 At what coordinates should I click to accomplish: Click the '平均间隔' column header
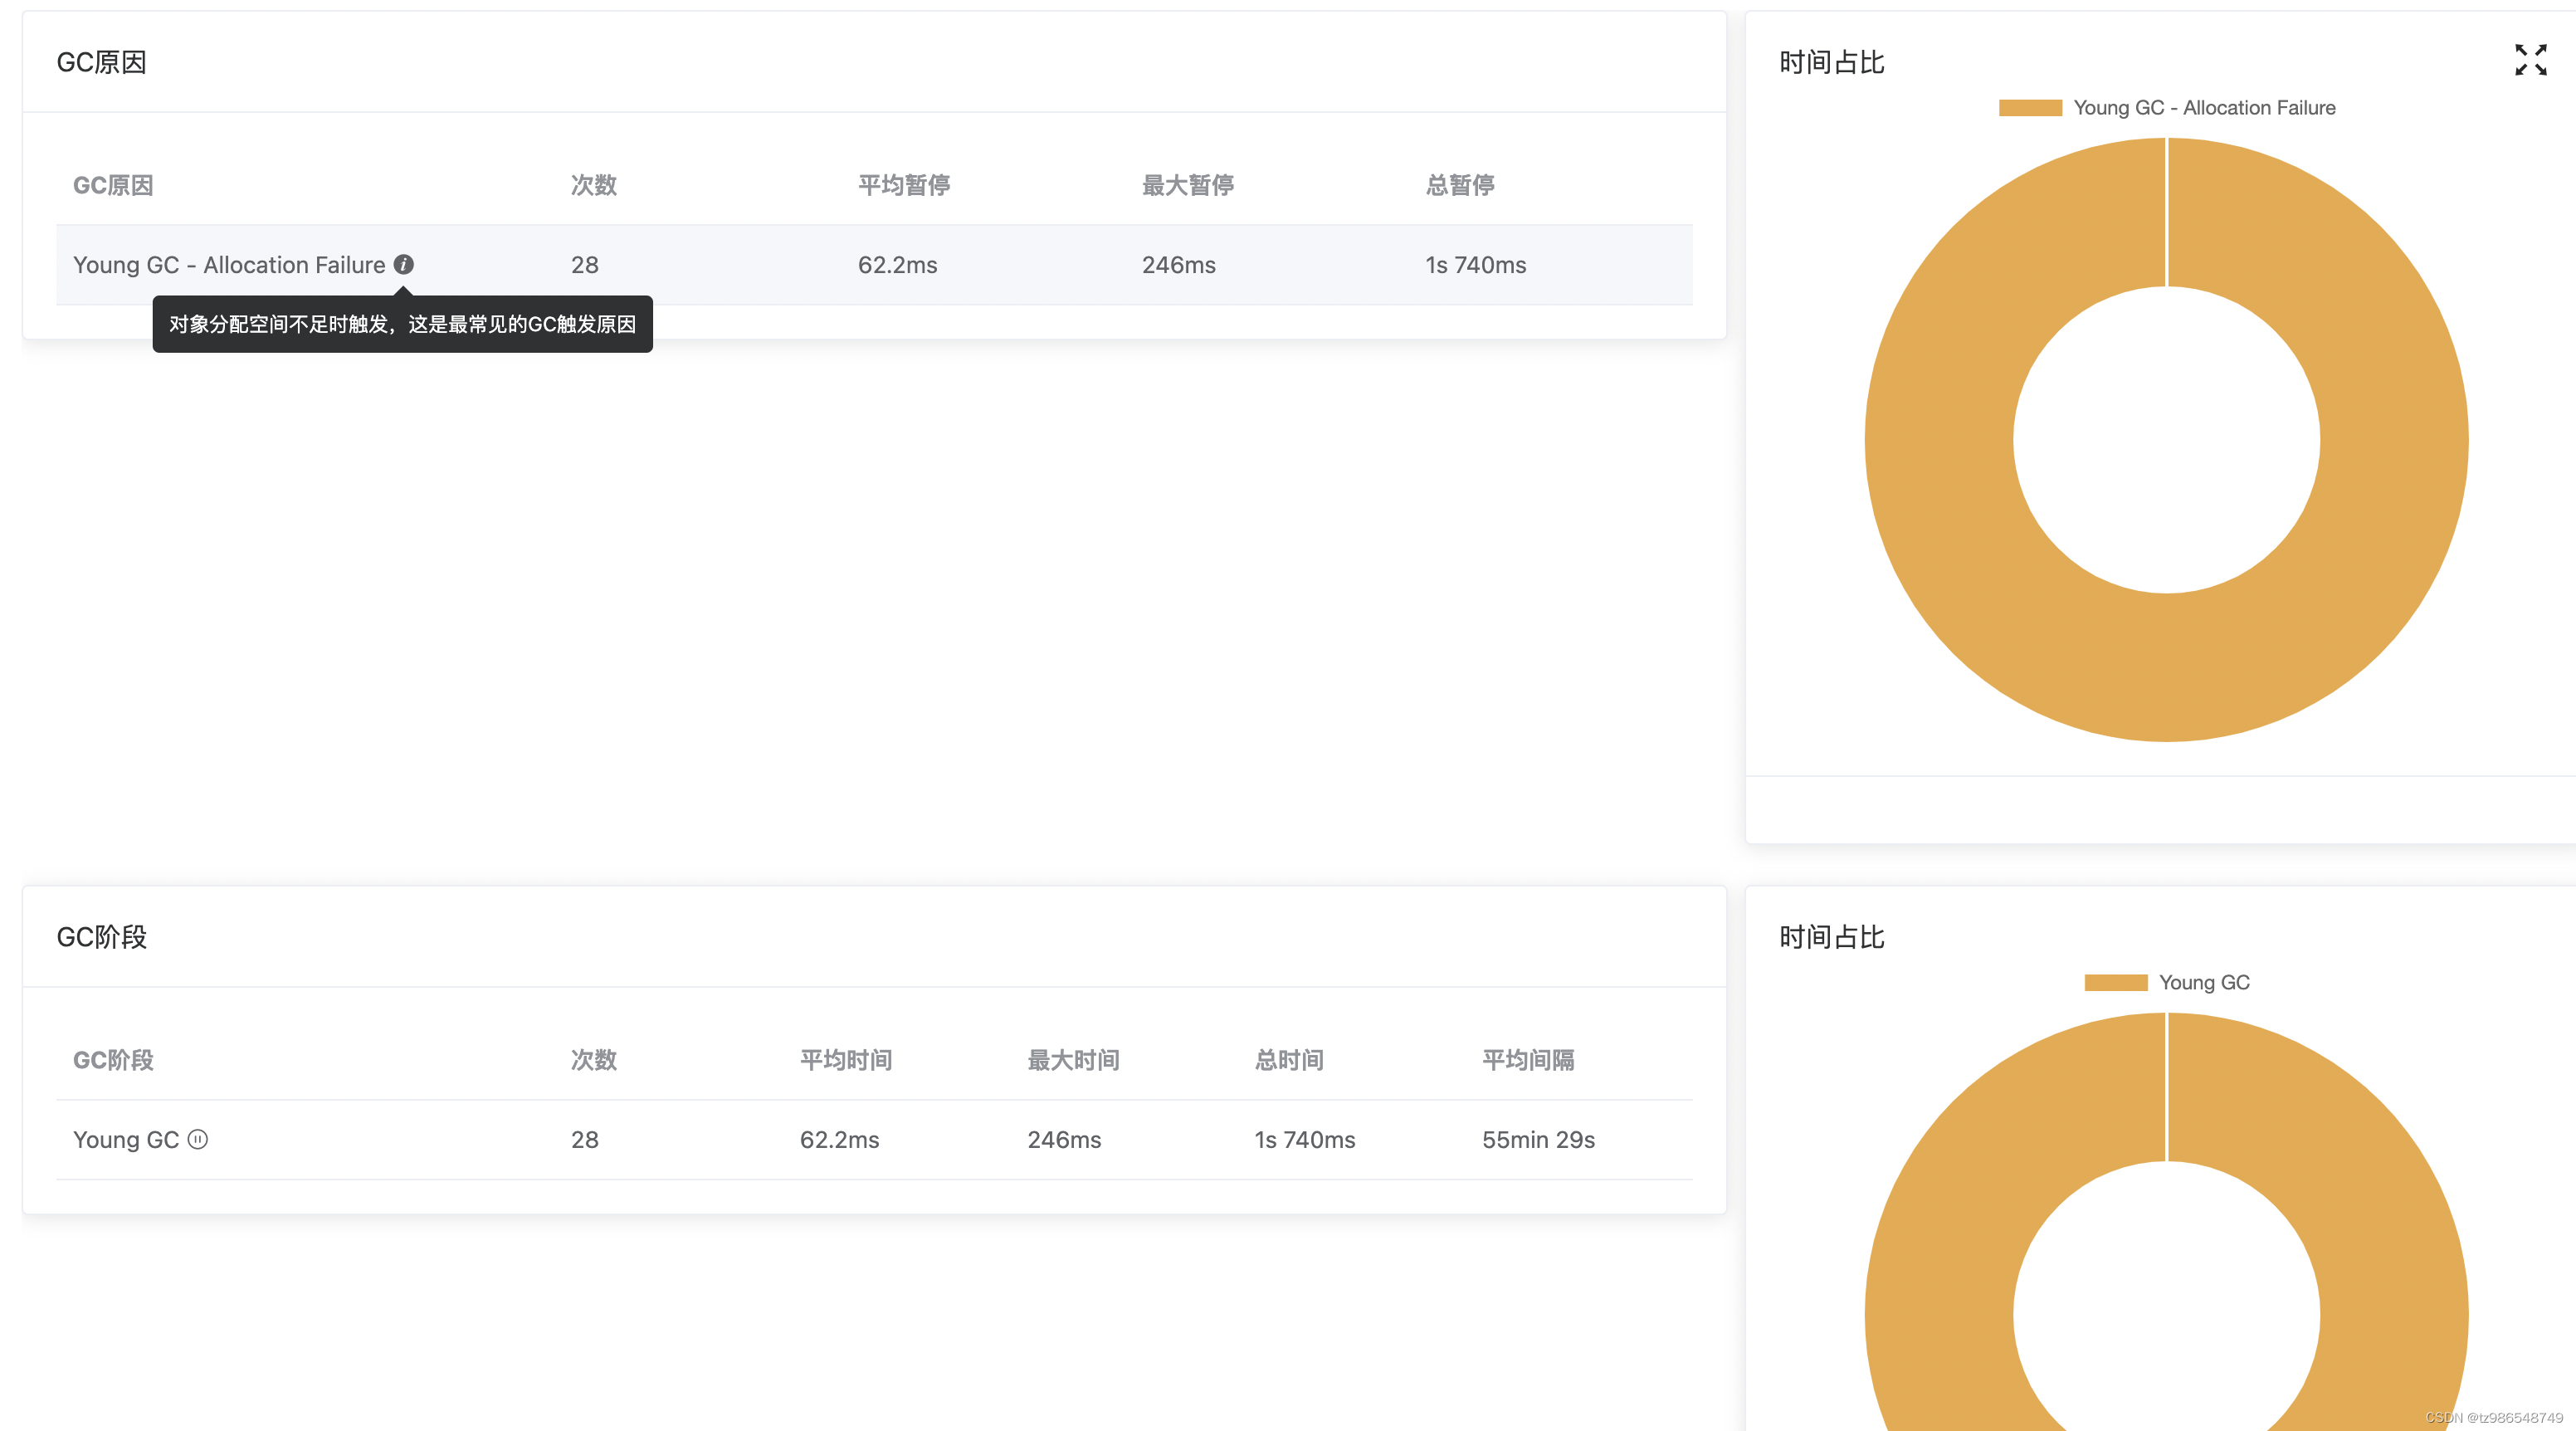click(1528, 1060)
